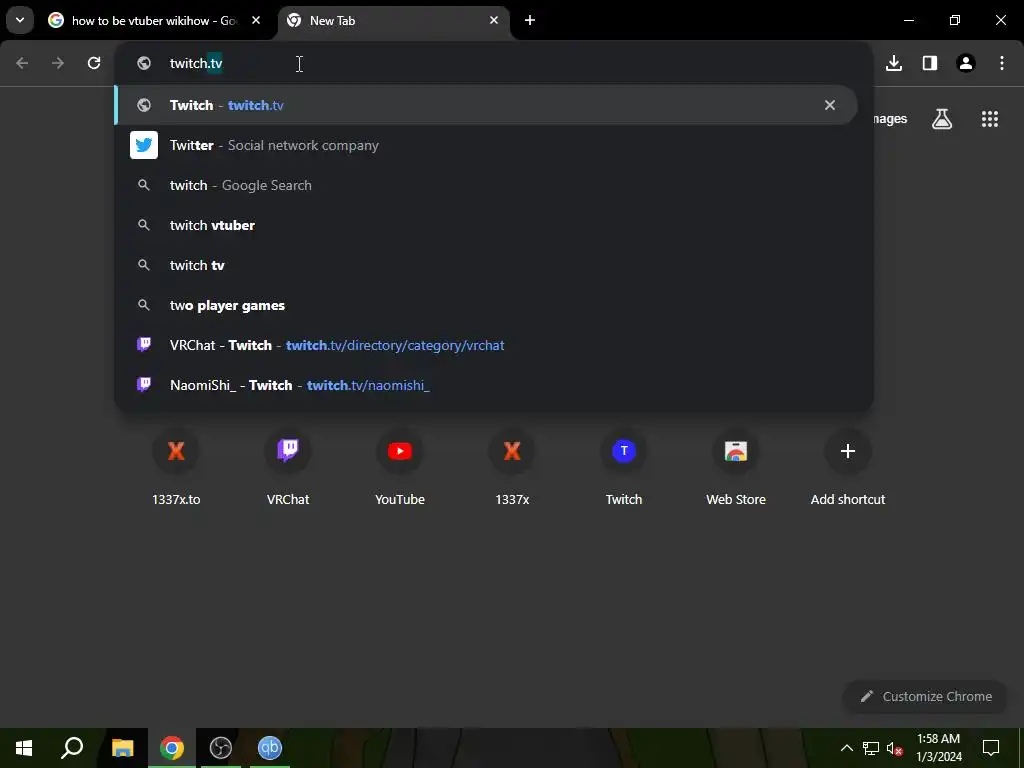Open the 1337x.to shortcut tile
This screenshot has height=768, width=1024.
tap(176, 470)
